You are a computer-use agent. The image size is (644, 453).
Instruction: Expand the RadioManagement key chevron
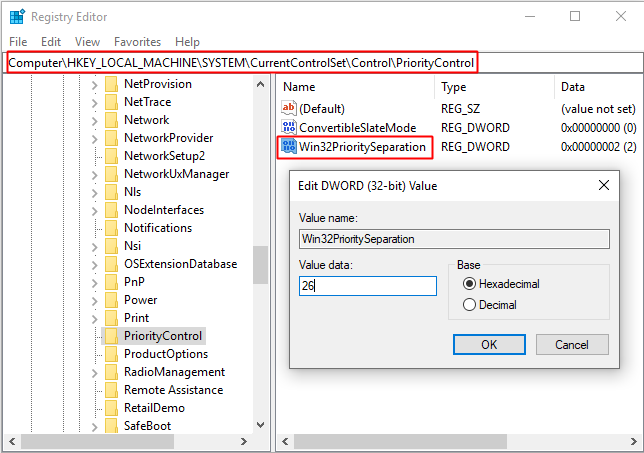(94, 373)
